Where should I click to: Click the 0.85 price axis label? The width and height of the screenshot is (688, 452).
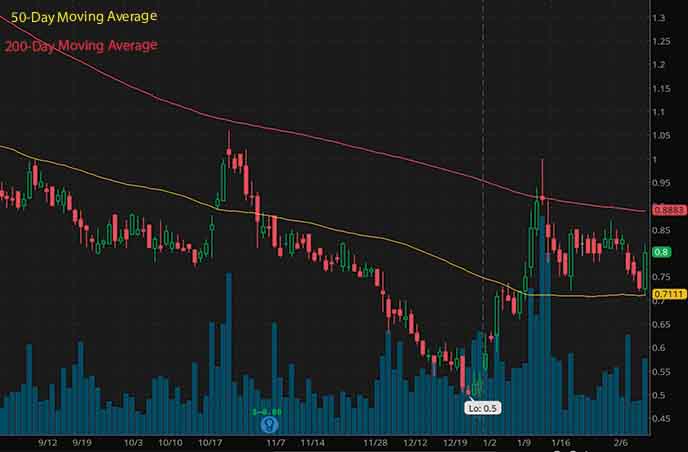(x=661, y=230)
